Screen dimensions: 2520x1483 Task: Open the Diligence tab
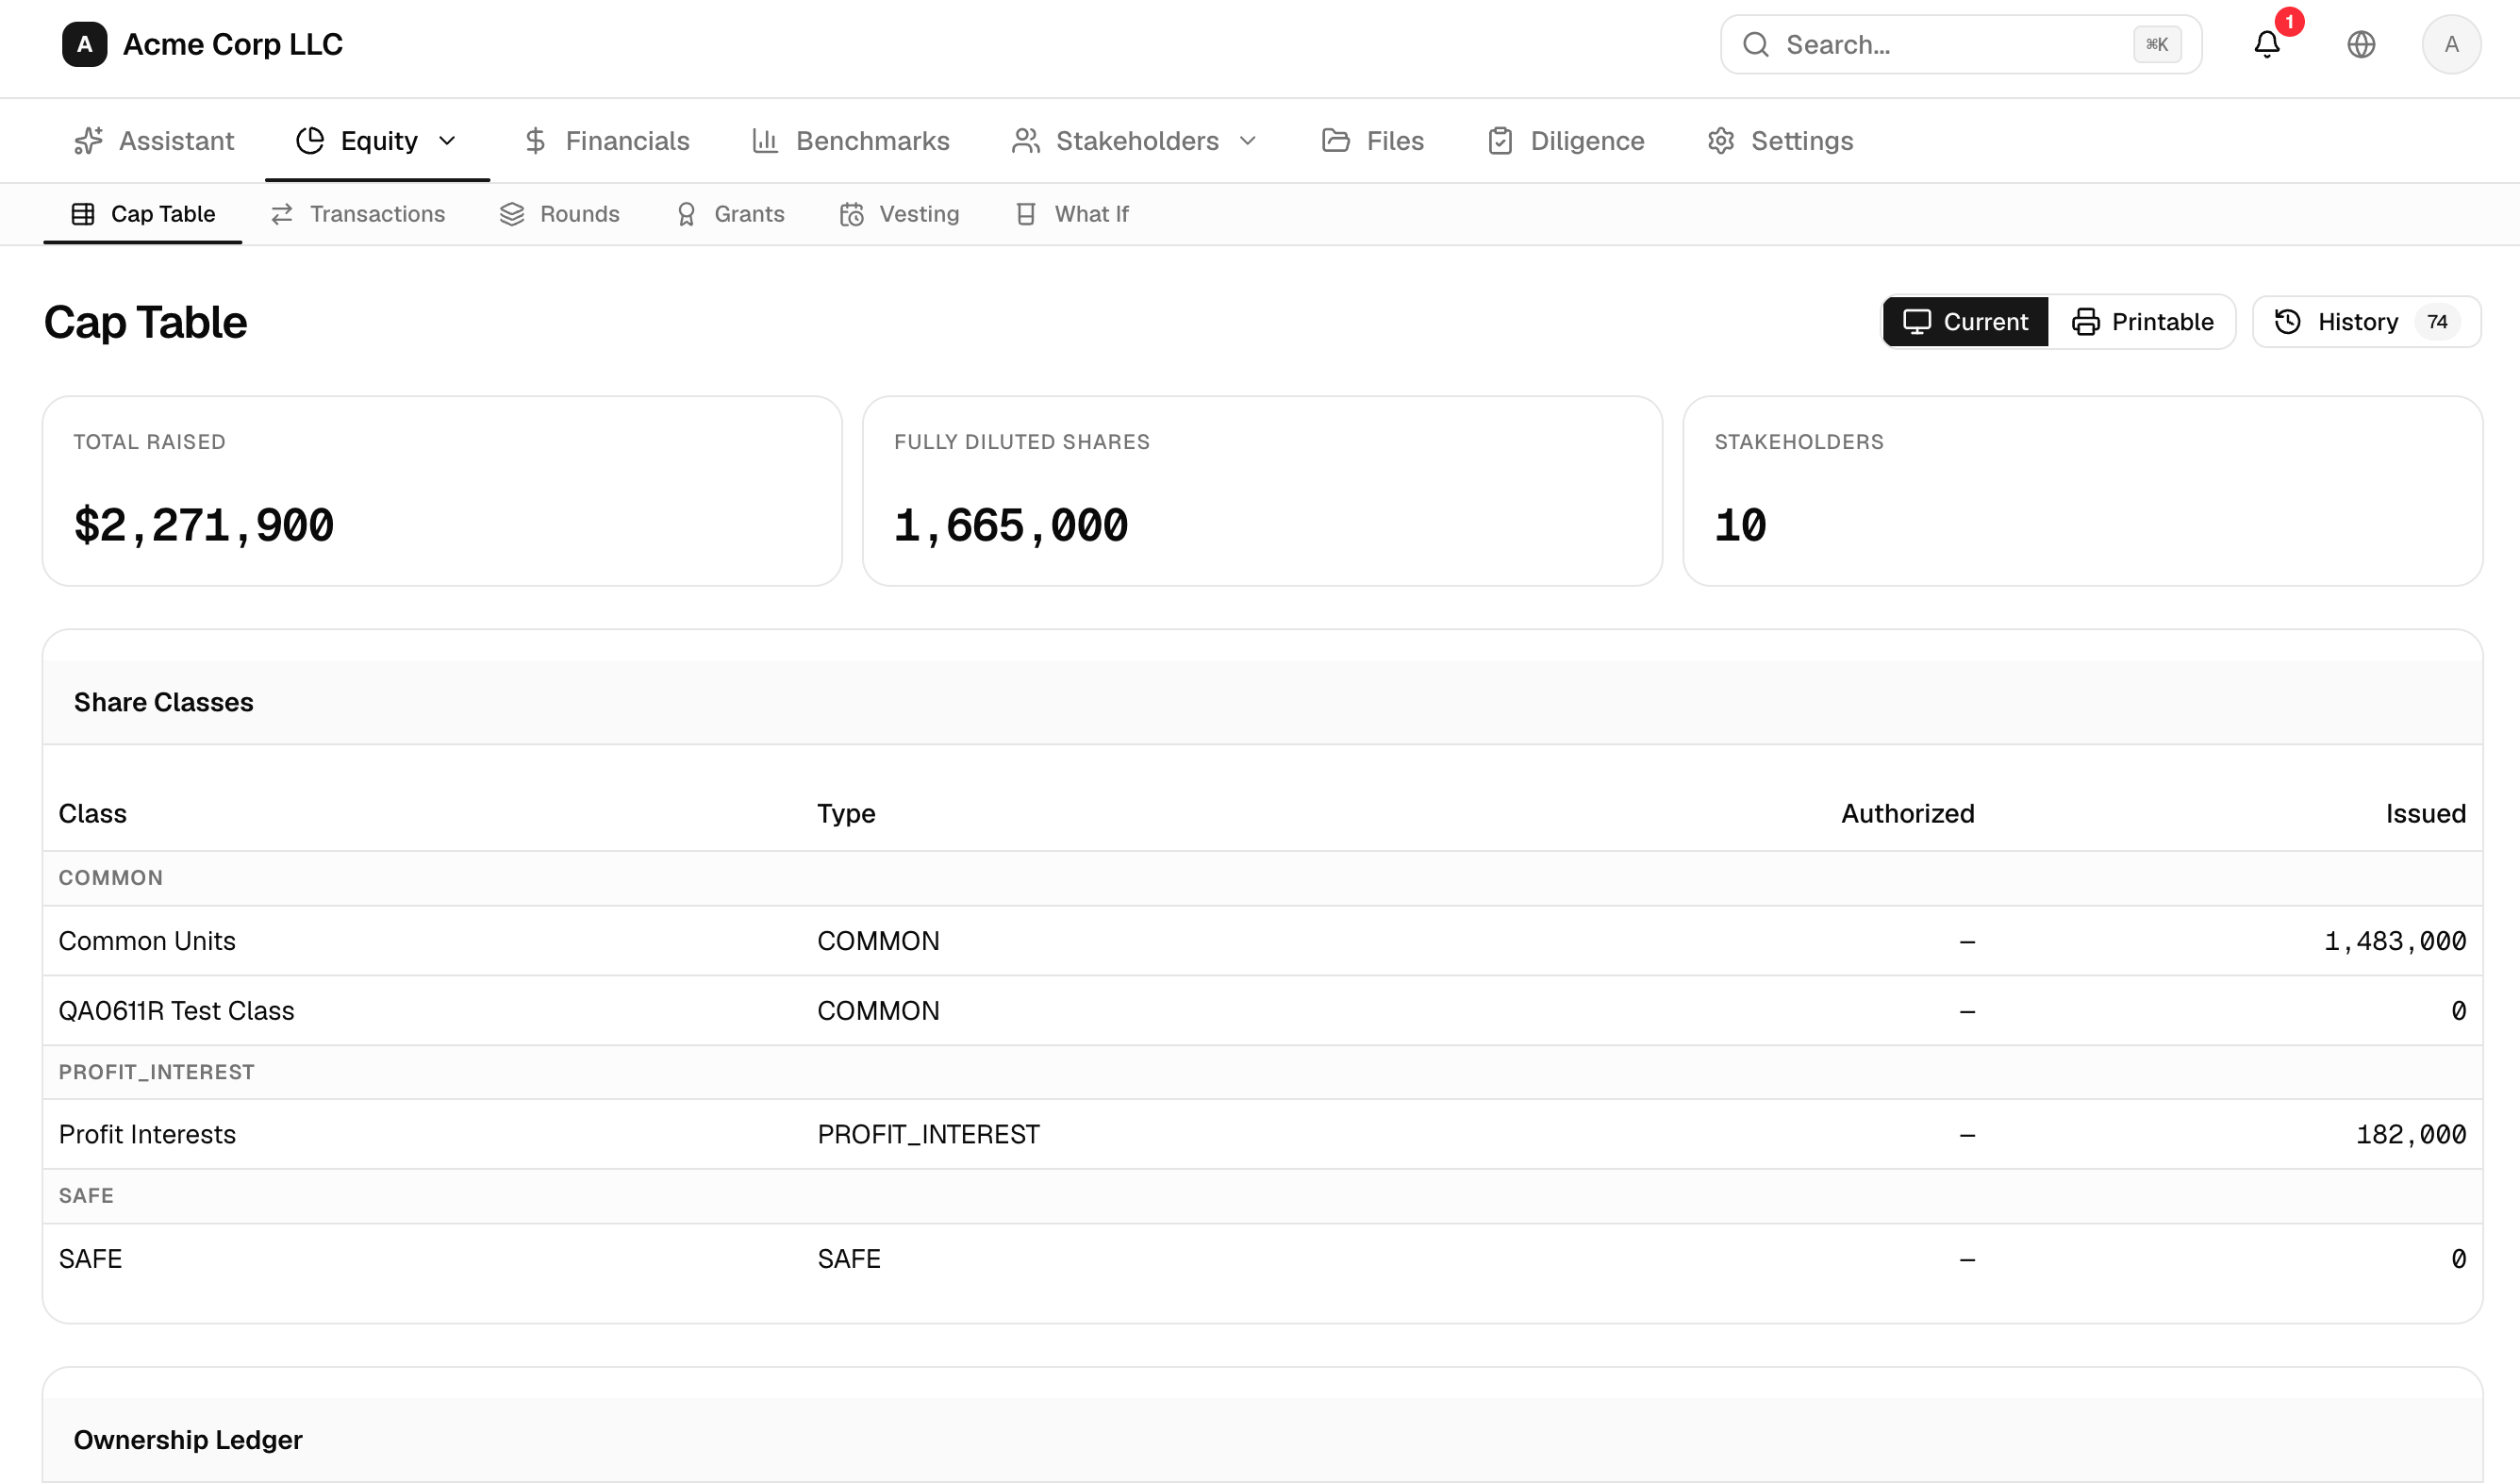[1566, 141]
